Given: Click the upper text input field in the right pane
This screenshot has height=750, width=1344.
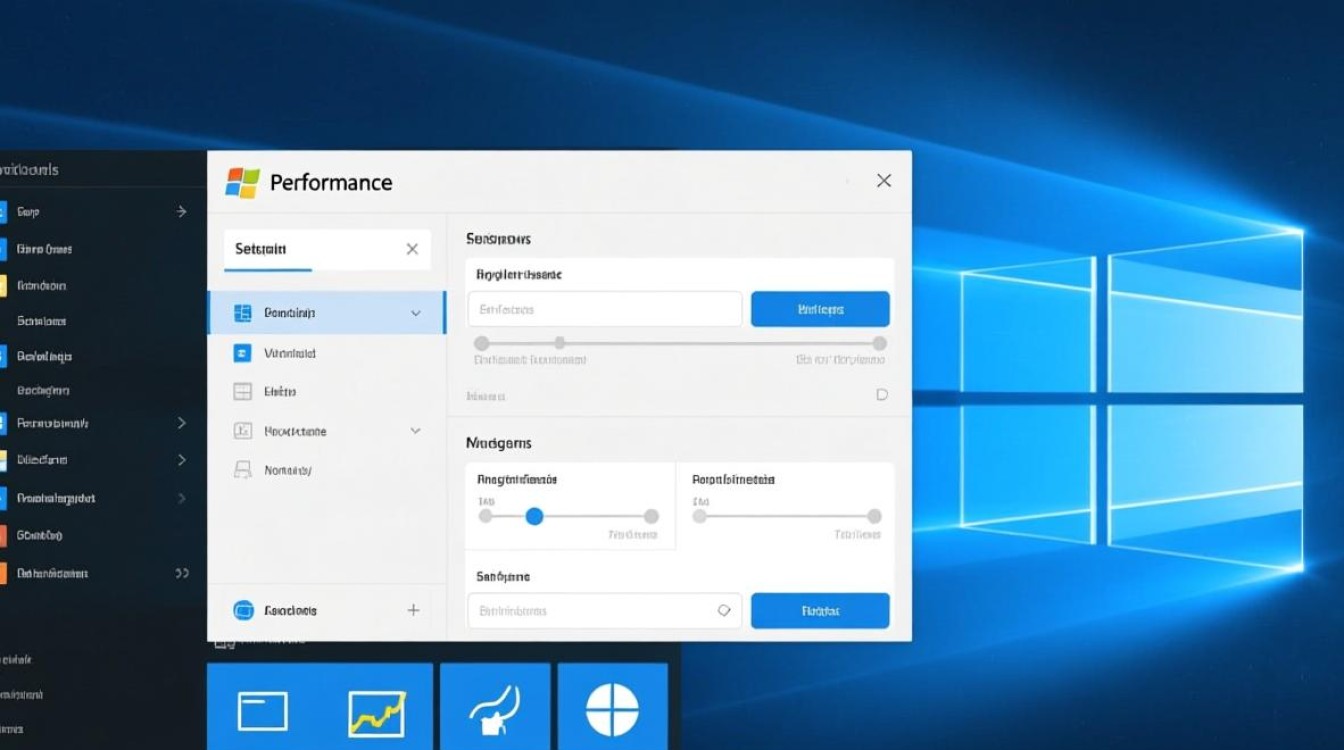Looking at the screenshot, I should [x=604, y=309].
